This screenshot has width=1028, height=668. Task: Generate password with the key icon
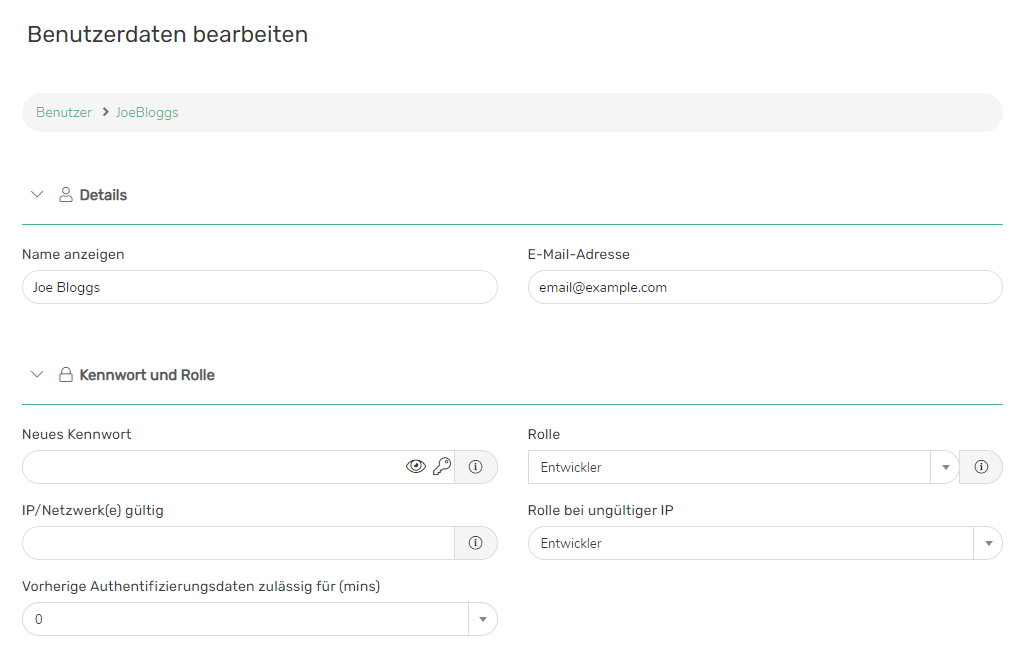tap(442, 467)
